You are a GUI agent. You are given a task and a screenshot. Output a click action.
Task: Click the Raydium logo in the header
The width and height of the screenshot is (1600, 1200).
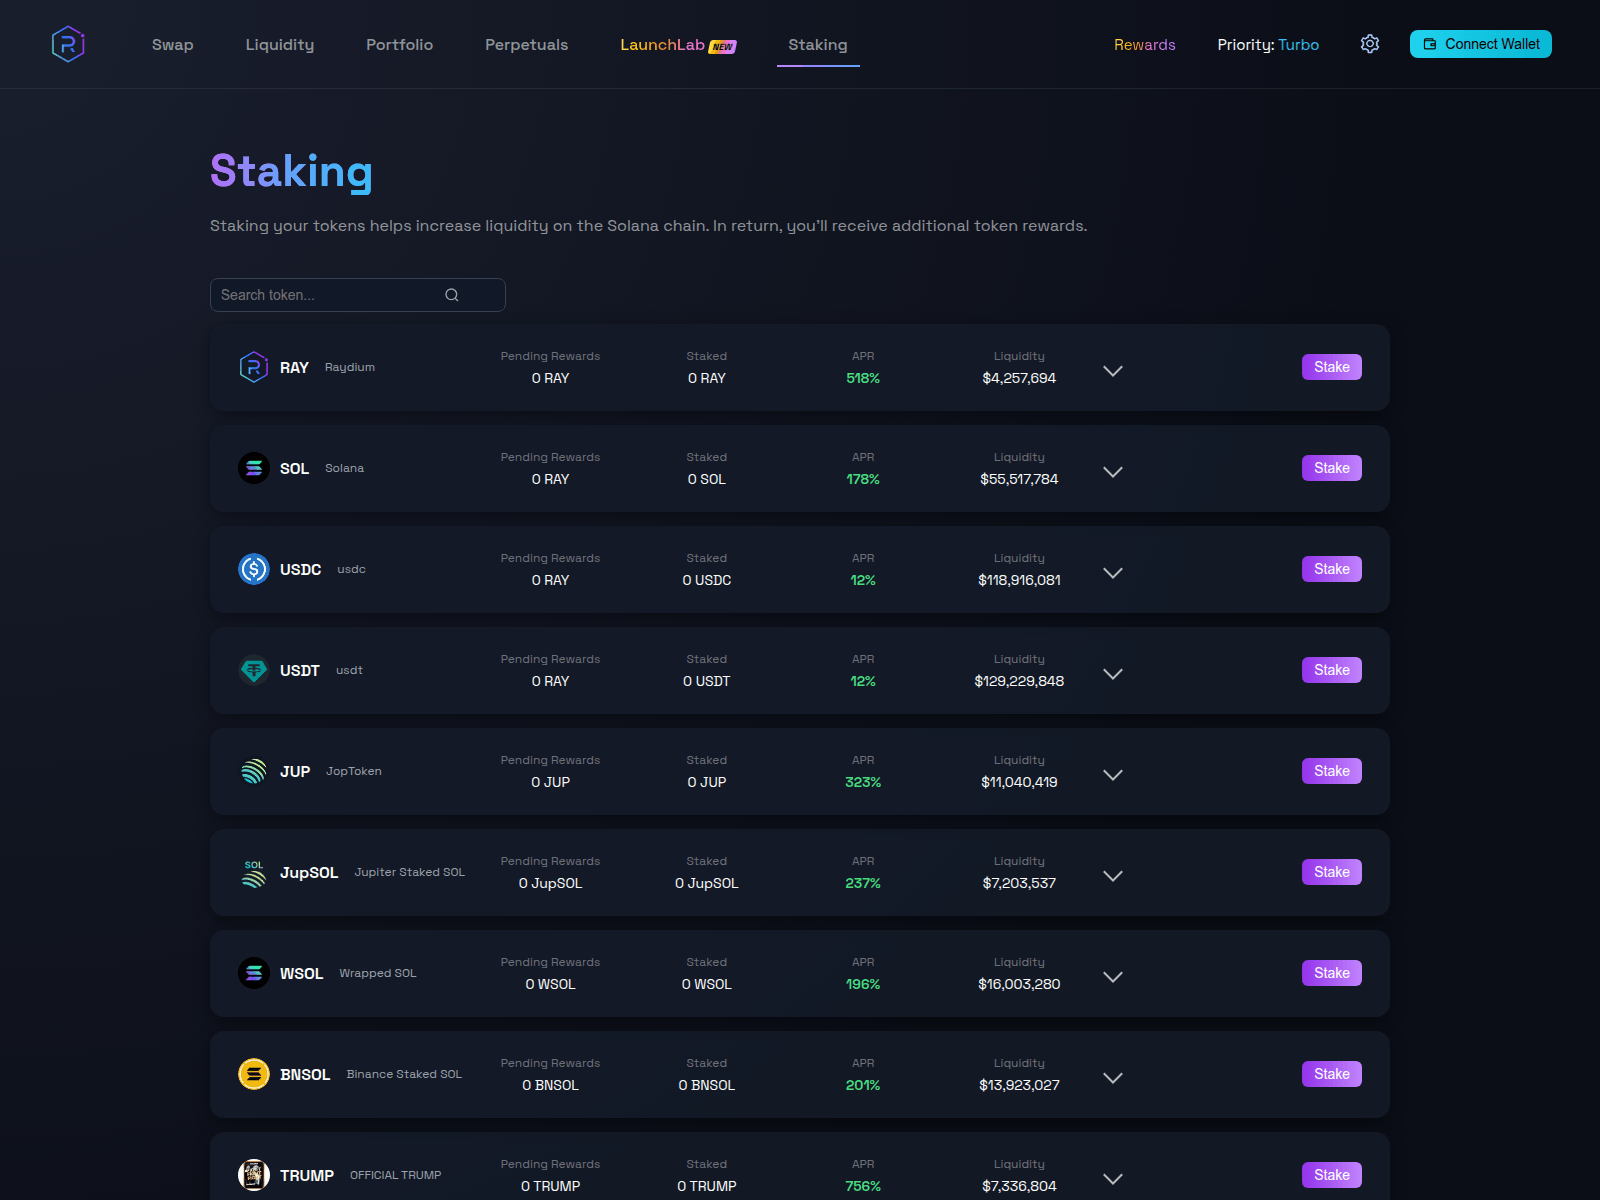[68, 44]
